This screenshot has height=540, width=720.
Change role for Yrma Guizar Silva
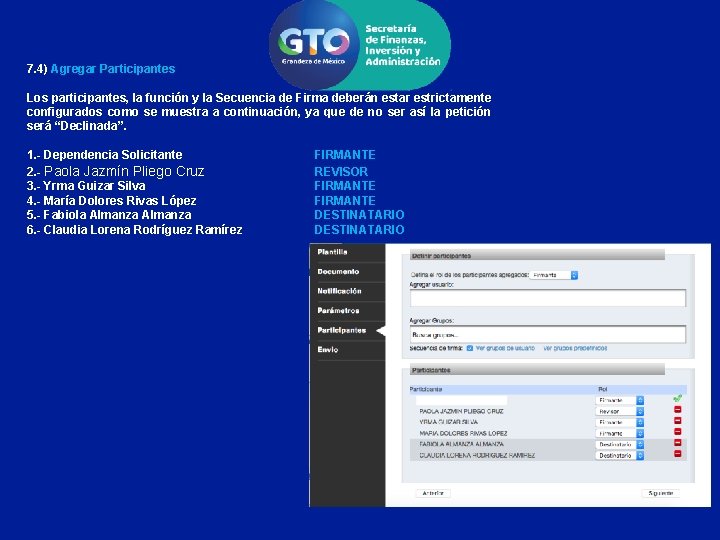pyautogui.click(x=620, y=422)
